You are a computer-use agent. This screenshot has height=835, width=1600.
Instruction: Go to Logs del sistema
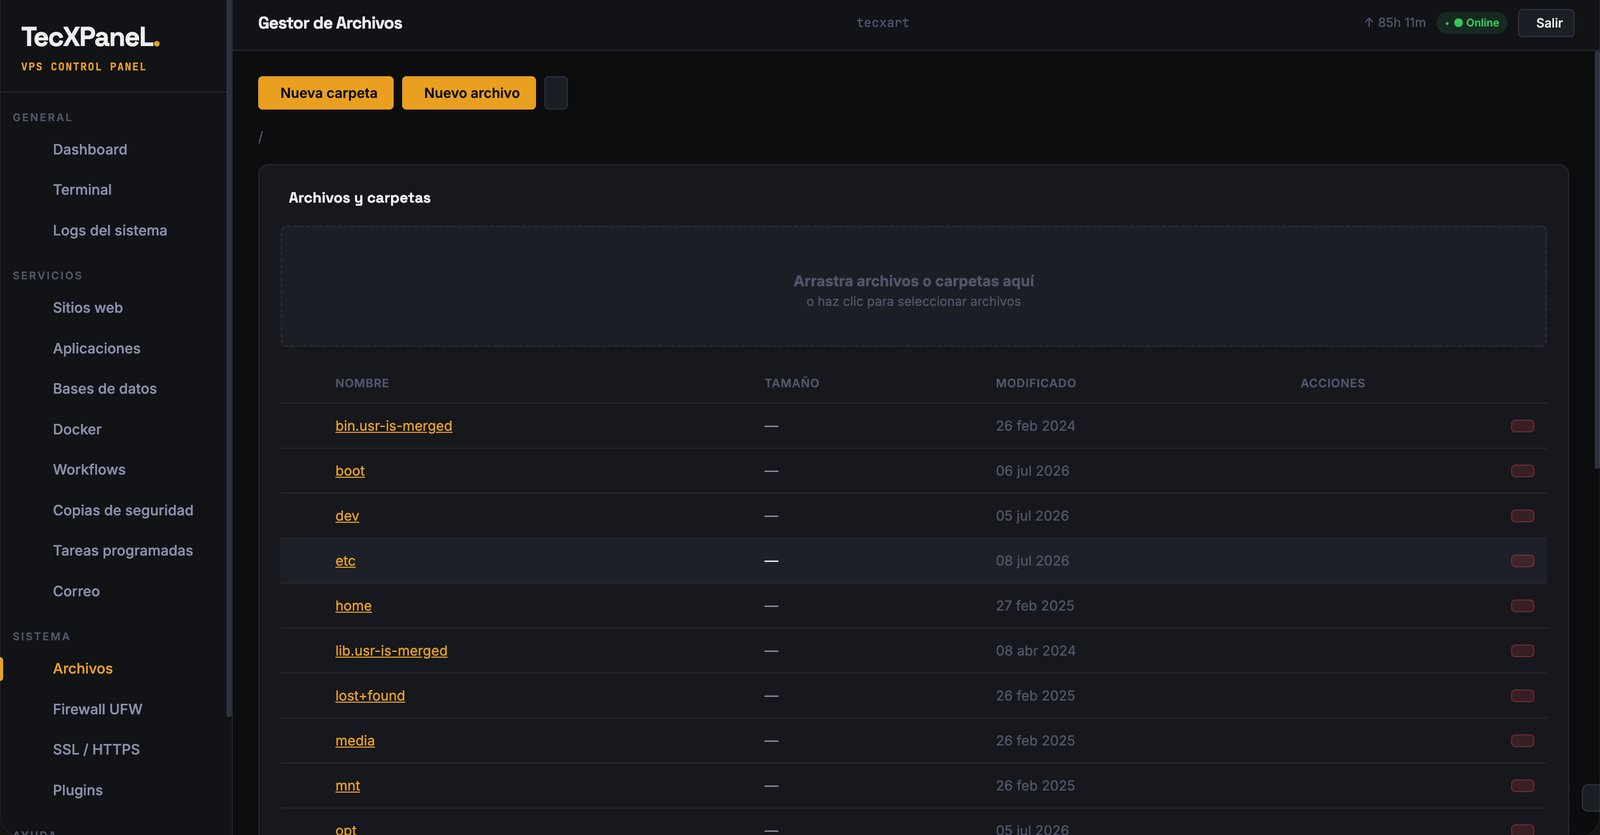pyautogui.click(x=110, y=230)
